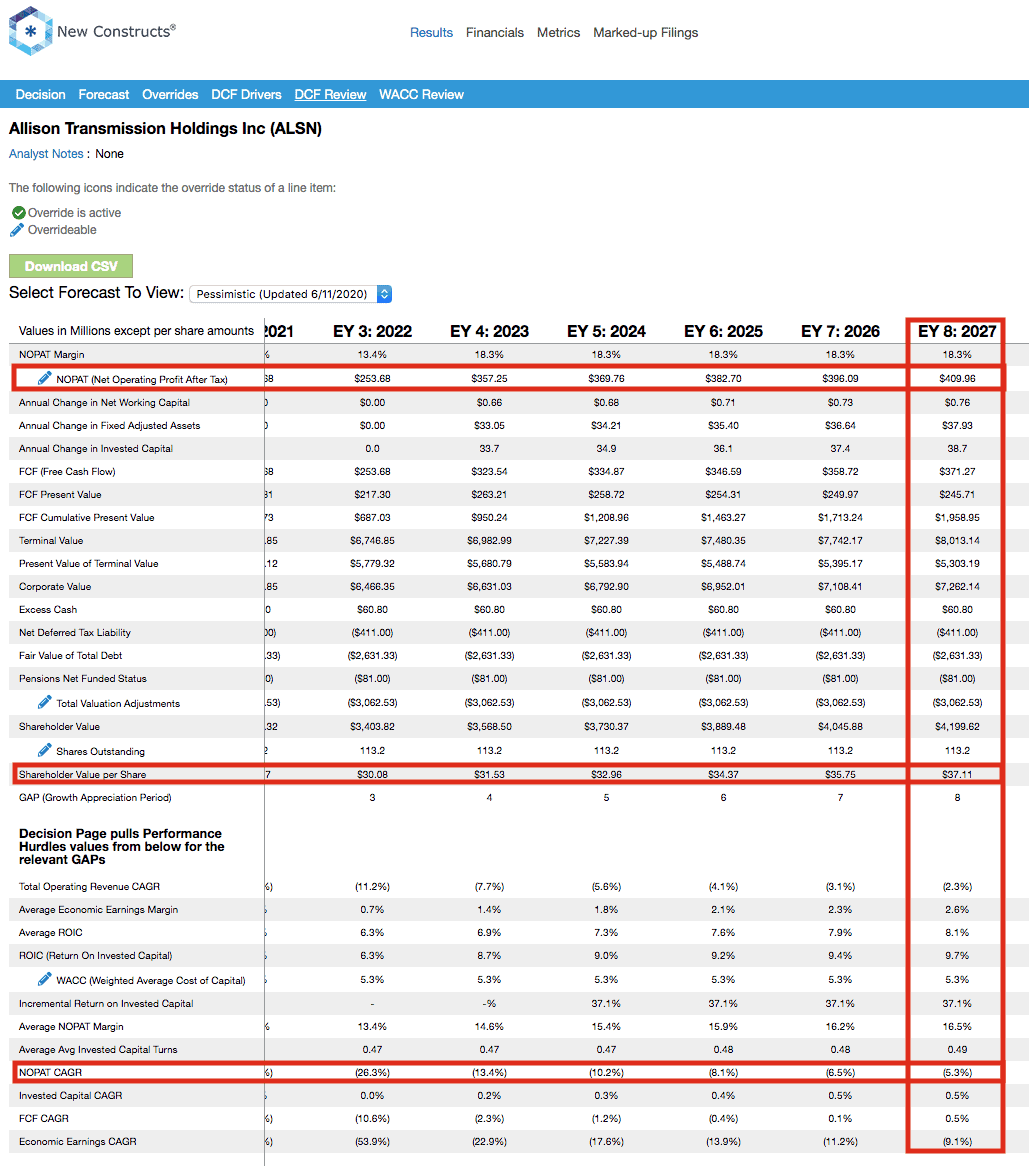The width and height of the screenshot is (1029, 1166).
Task: Click the $371.27 free cash flow cell
Action: click(x=957, y=471)
